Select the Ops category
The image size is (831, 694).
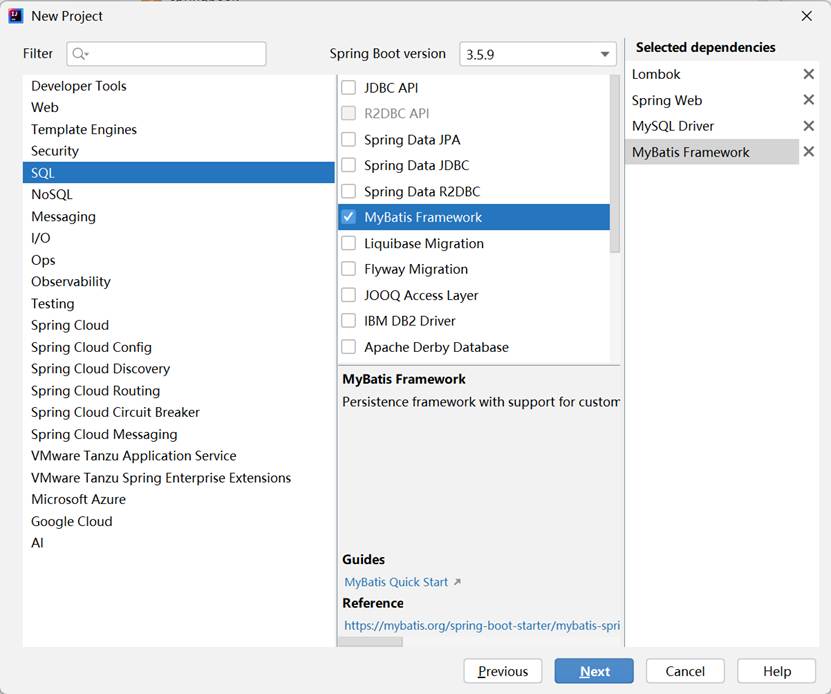pyautogui.click(x=179, y=260)
